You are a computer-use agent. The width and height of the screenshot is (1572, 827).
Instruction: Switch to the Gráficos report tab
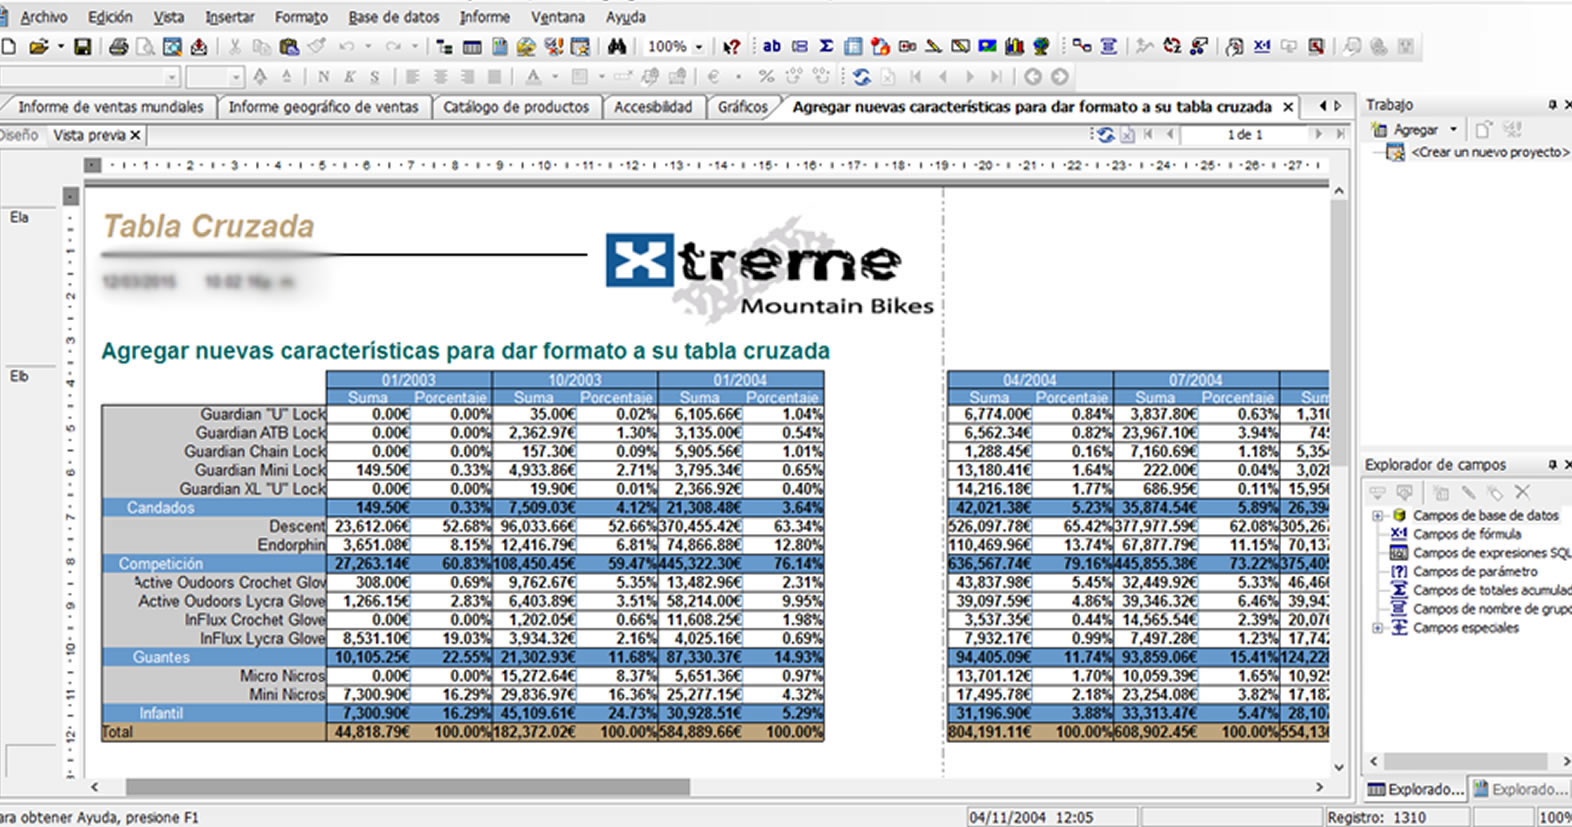click(x=742, y=107)
